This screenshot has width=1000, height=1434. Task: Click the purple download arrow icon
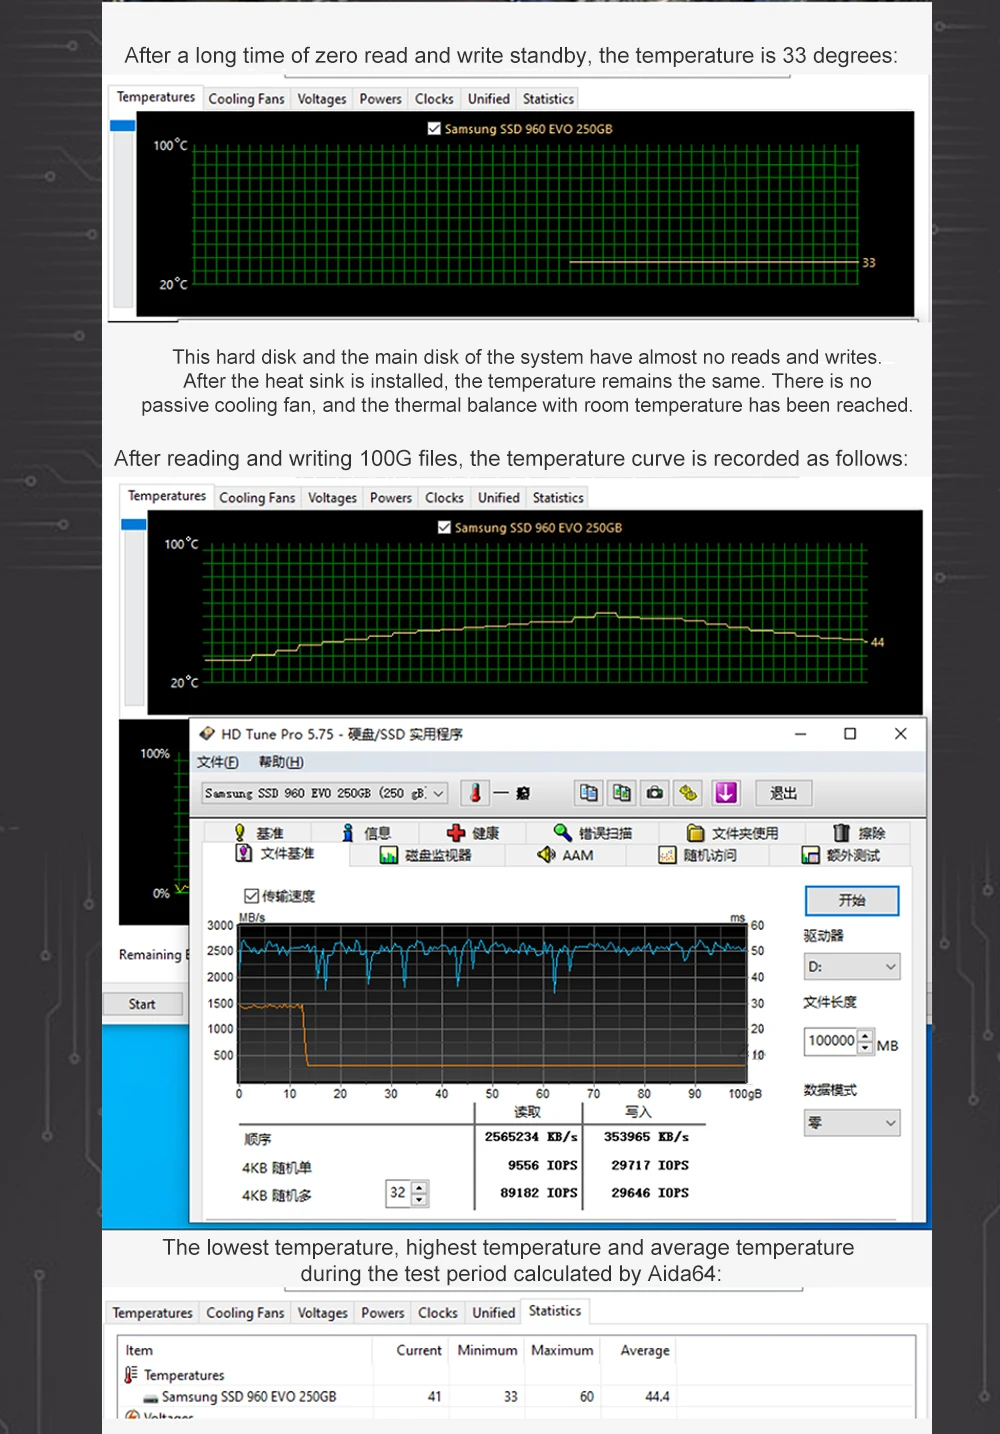click(726, 793)
